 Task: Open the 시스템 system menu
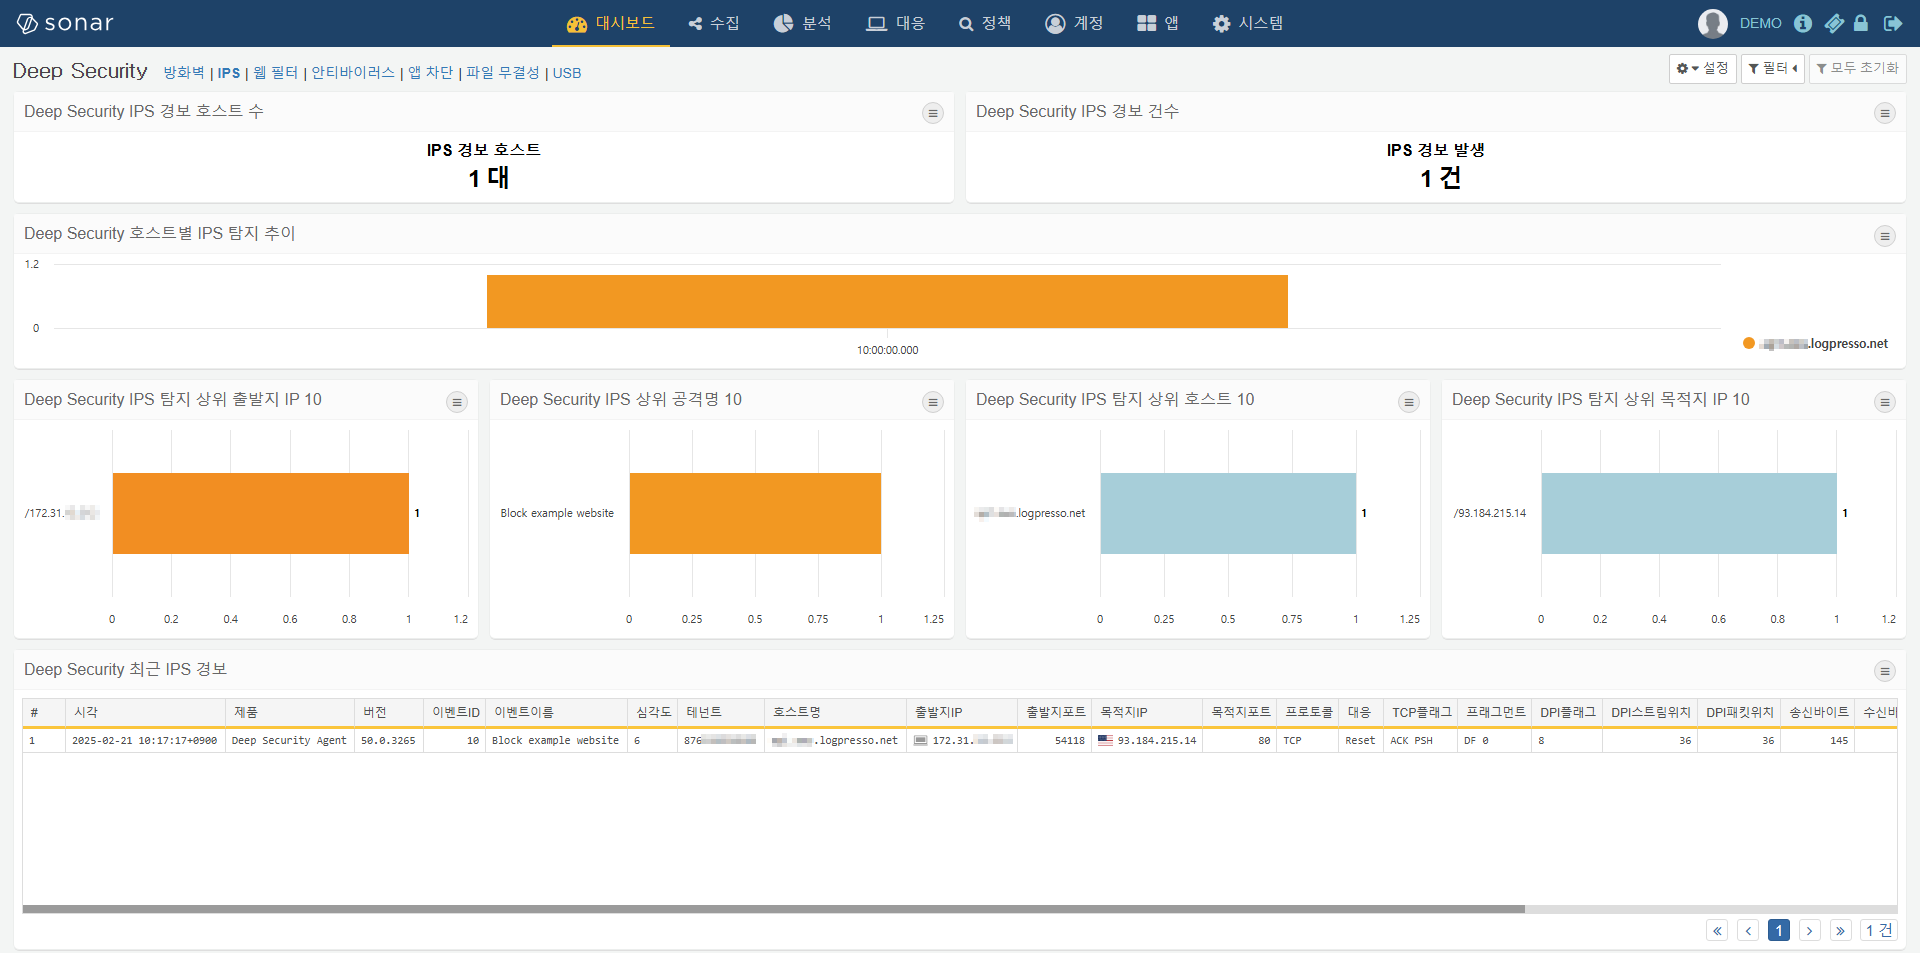[x=1247, y=23]
